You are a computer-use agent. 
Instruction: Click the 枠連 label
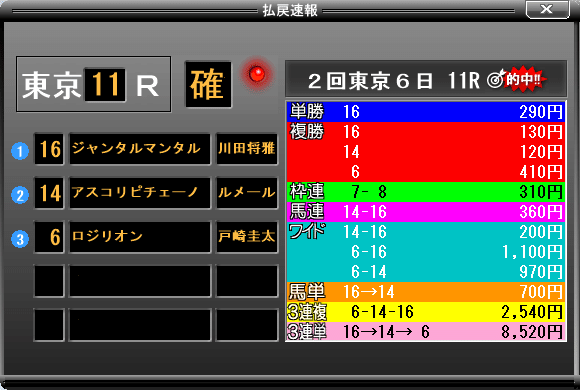pos(307,192)
